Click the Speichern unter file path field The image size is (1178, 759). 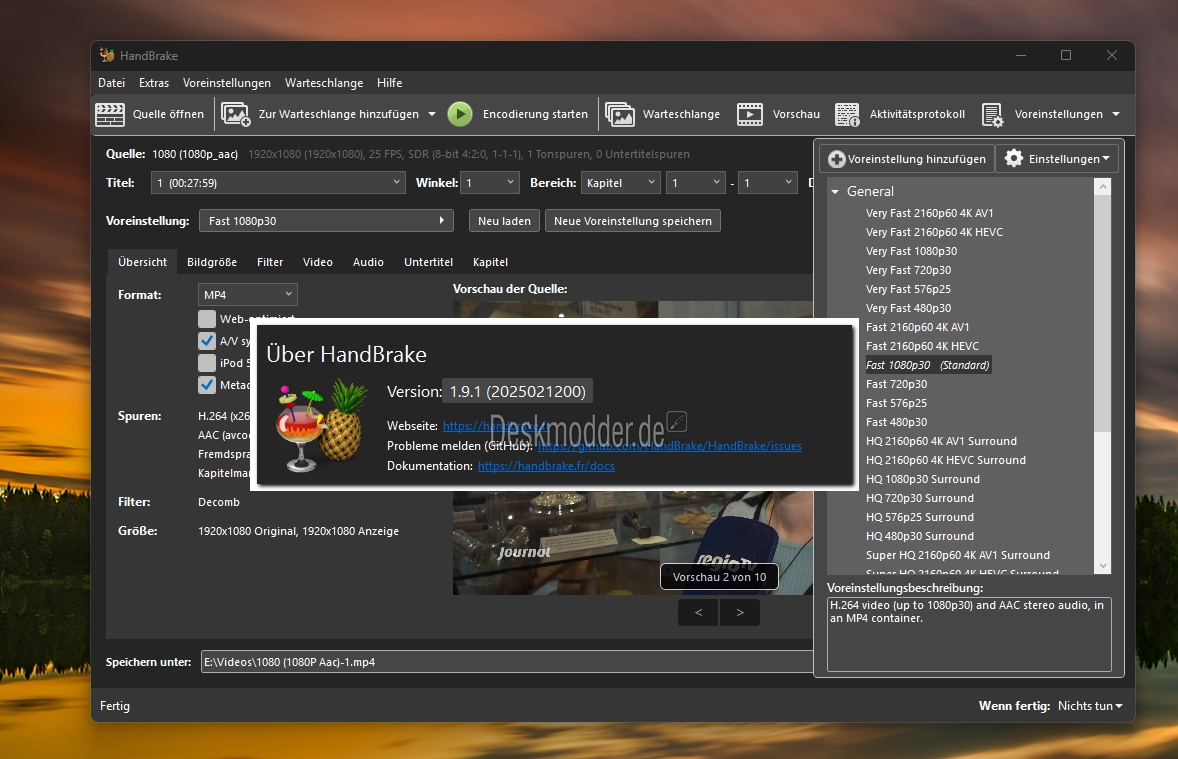506,662
